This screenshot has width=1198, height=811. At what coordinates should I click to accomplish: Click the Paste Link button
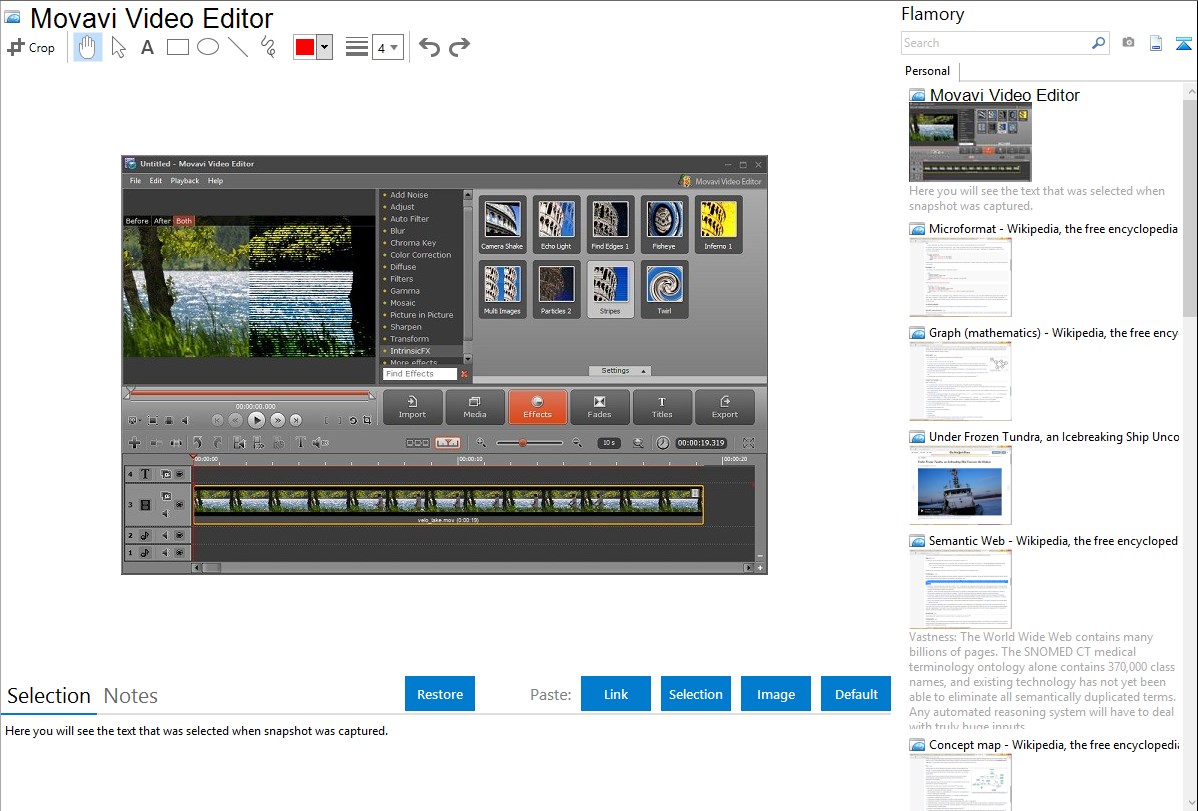click(616, 694)
